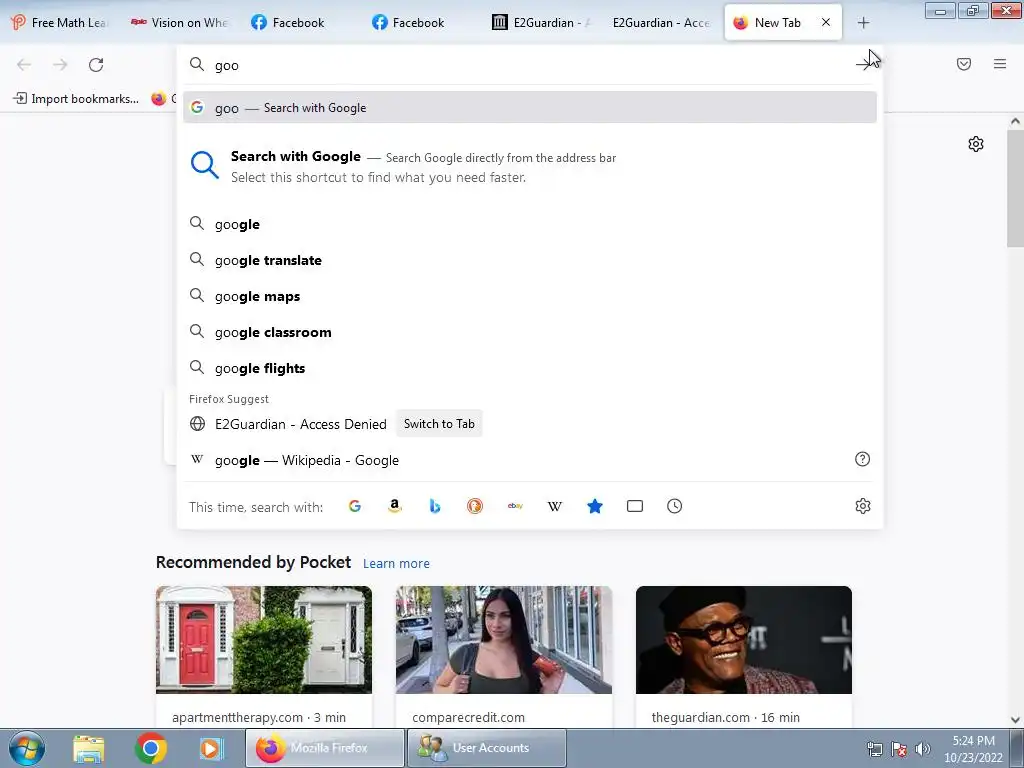Click the volume speaker tray icon
Image resolution: width=1024 pixels, height=768 pixels.
tap(922, 749)
